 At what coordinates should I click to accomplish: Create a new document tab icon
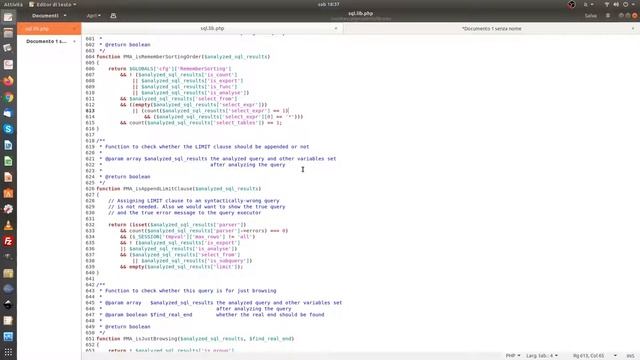click(x=113, y=16)
